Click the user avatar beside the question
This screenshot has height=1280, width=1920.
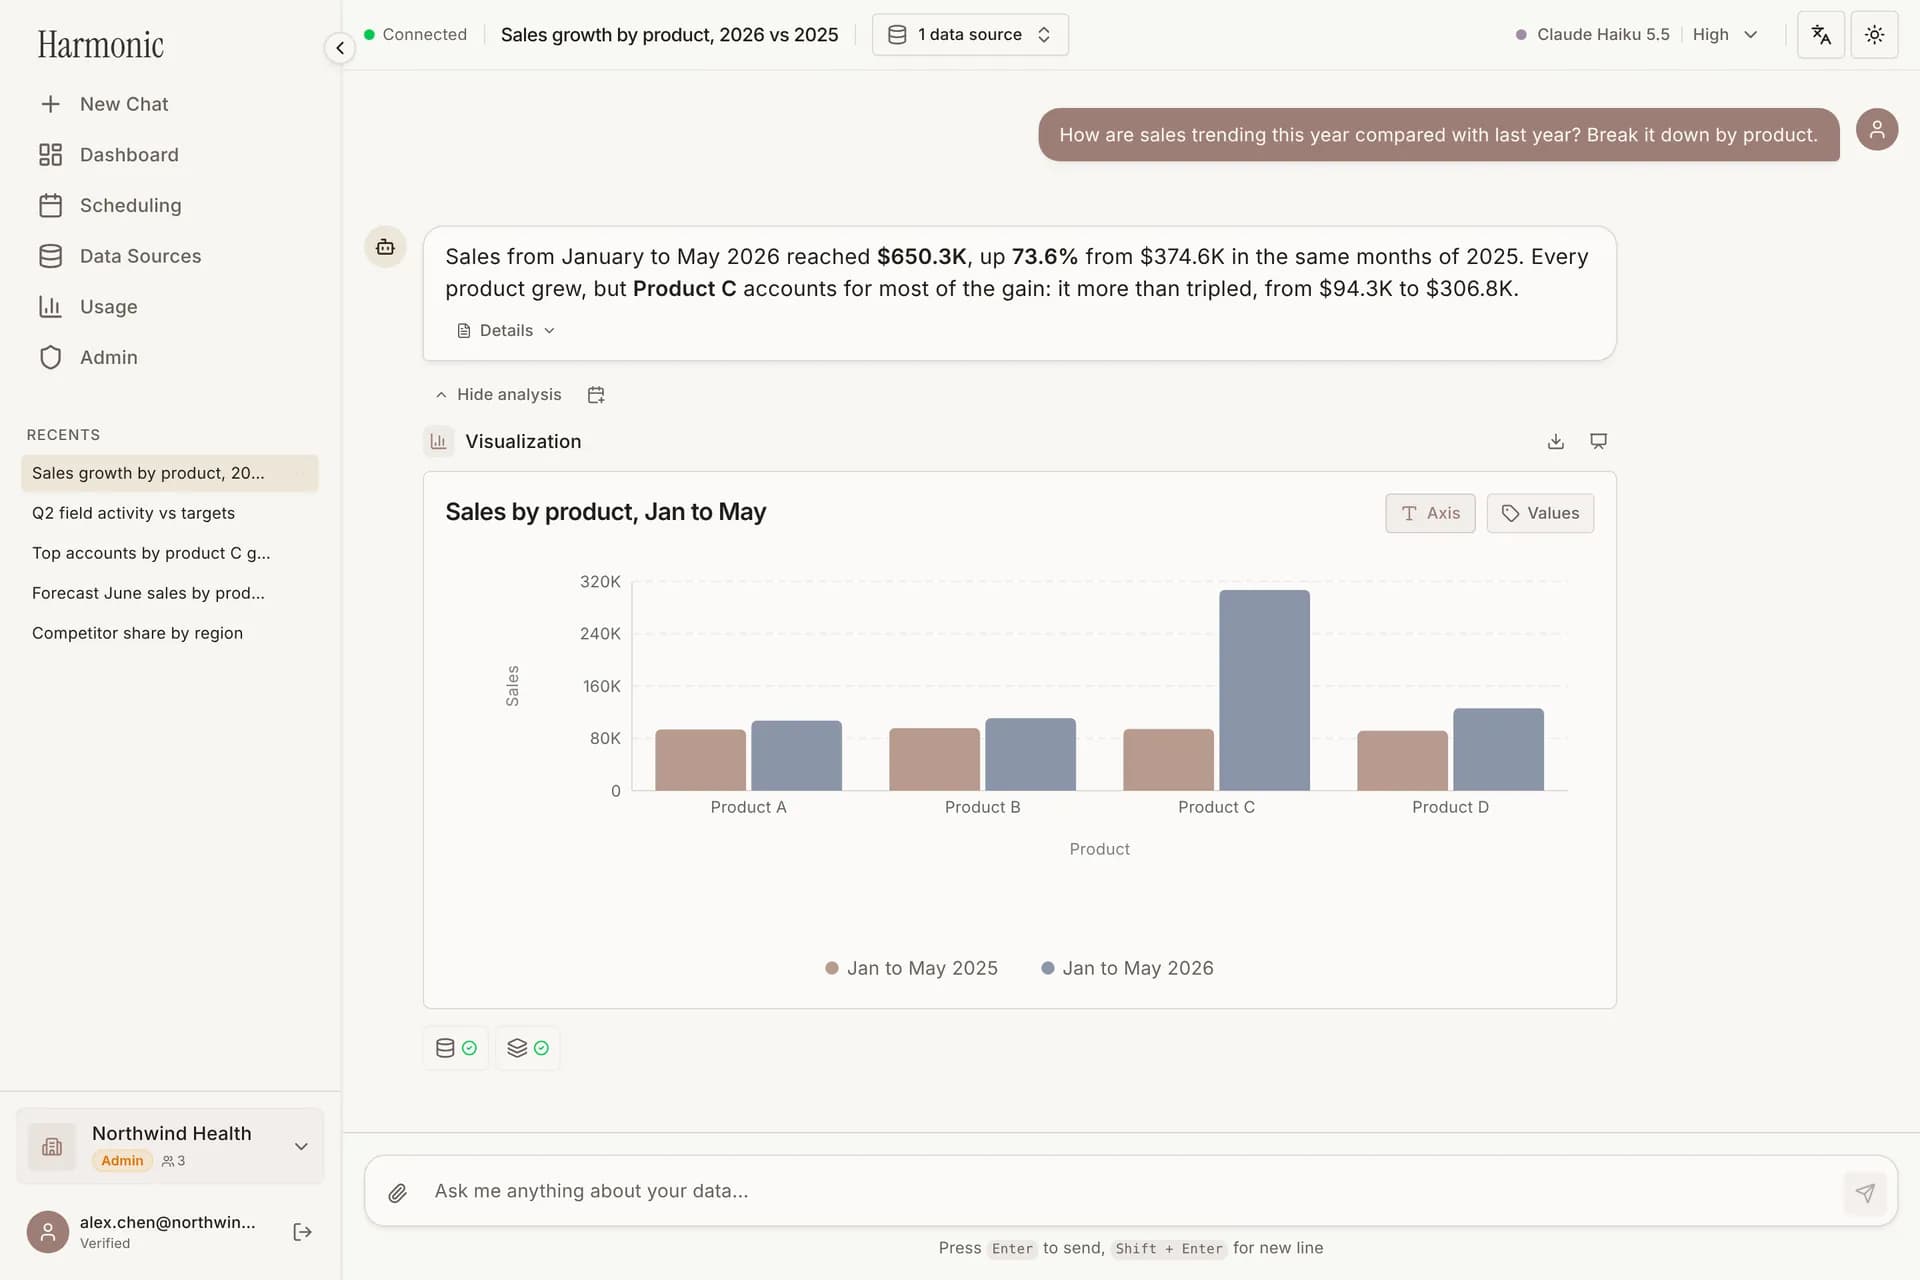click(x=1877, y=129)
